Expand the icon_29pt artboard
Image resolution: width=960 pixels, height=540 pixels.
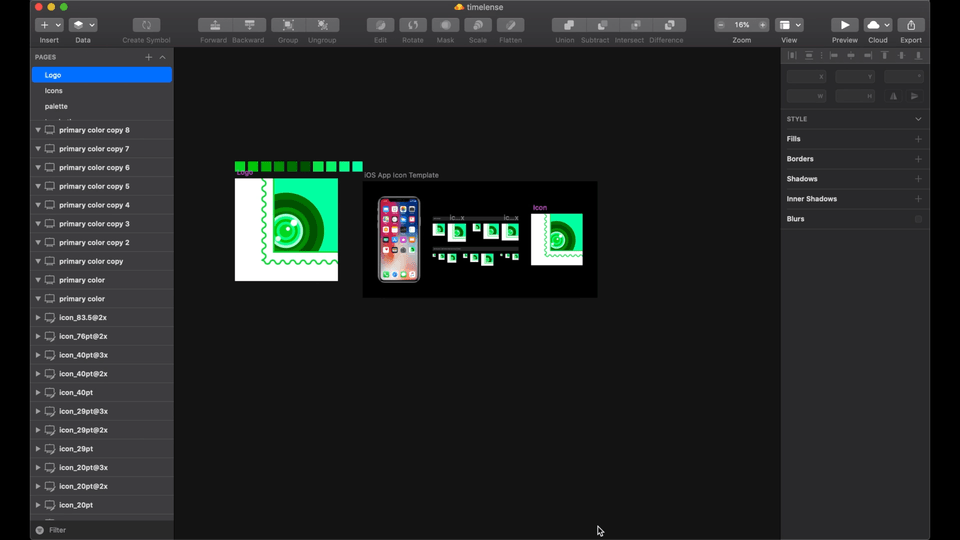38,449
